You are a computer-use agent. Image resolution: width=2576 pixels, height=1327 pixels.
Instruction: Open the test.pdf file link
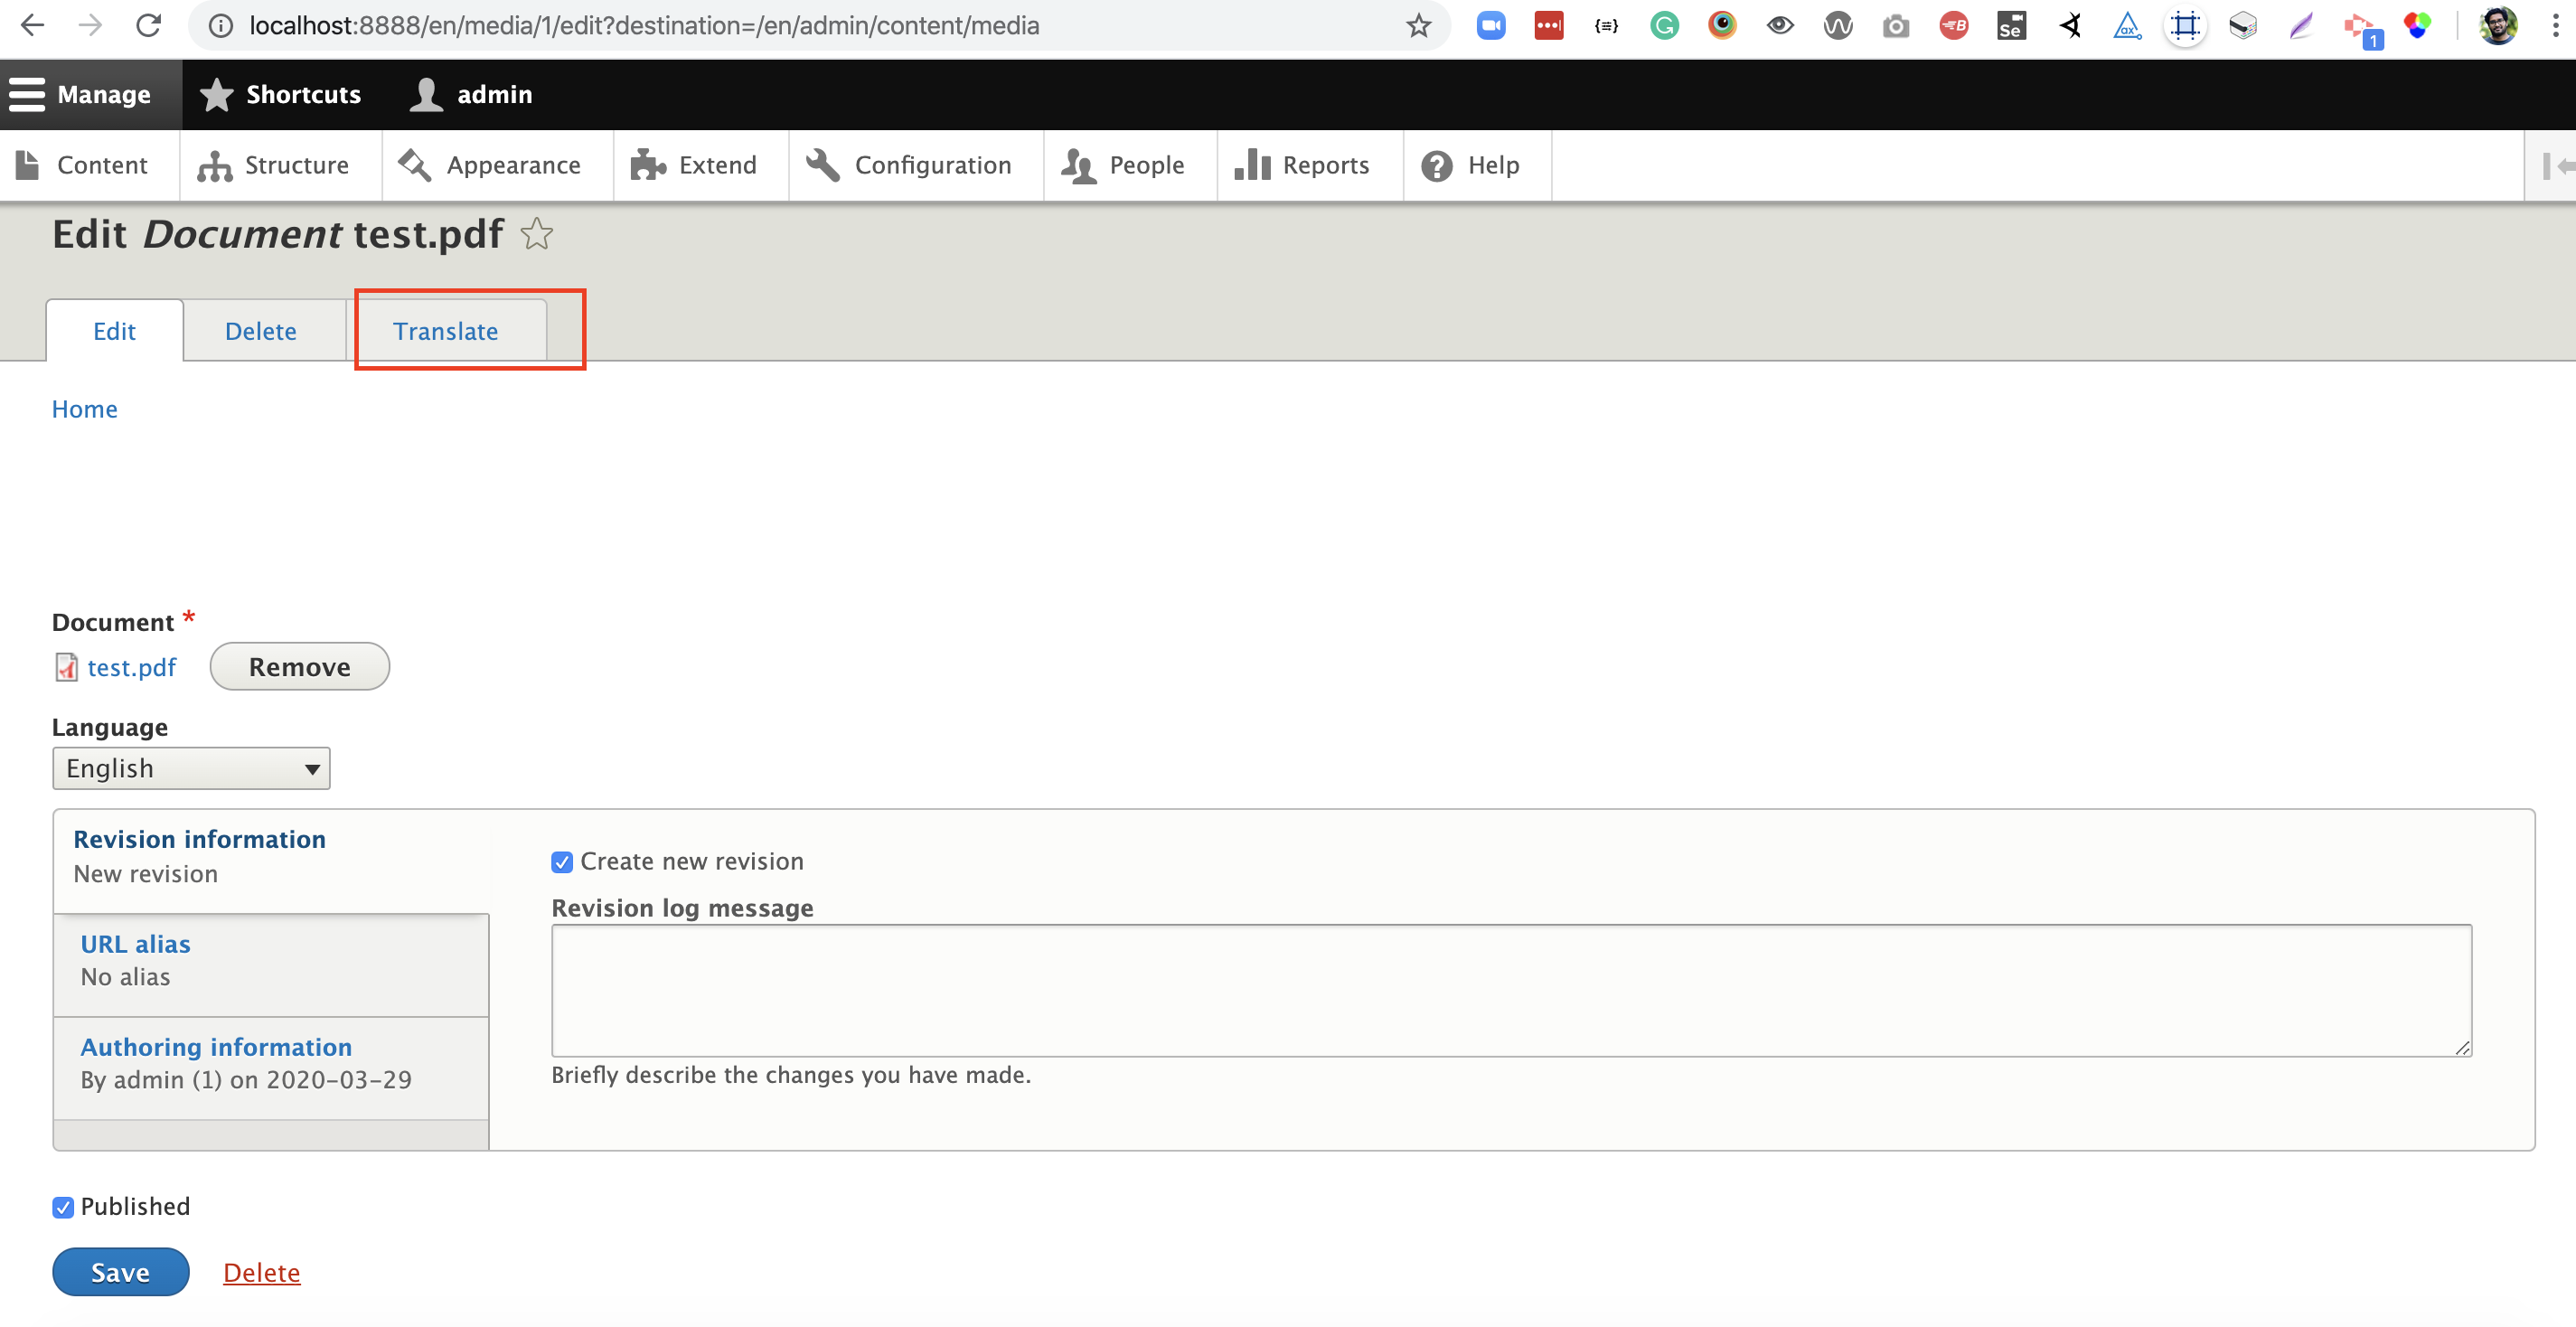(131, 667)
